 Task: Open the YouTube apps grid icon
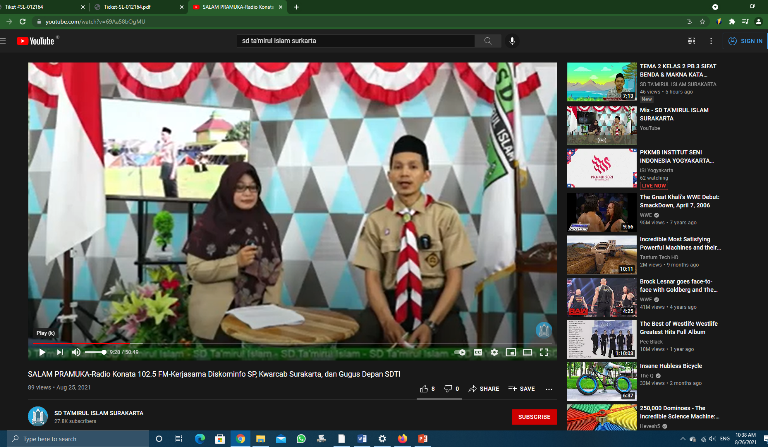[691, 41]
